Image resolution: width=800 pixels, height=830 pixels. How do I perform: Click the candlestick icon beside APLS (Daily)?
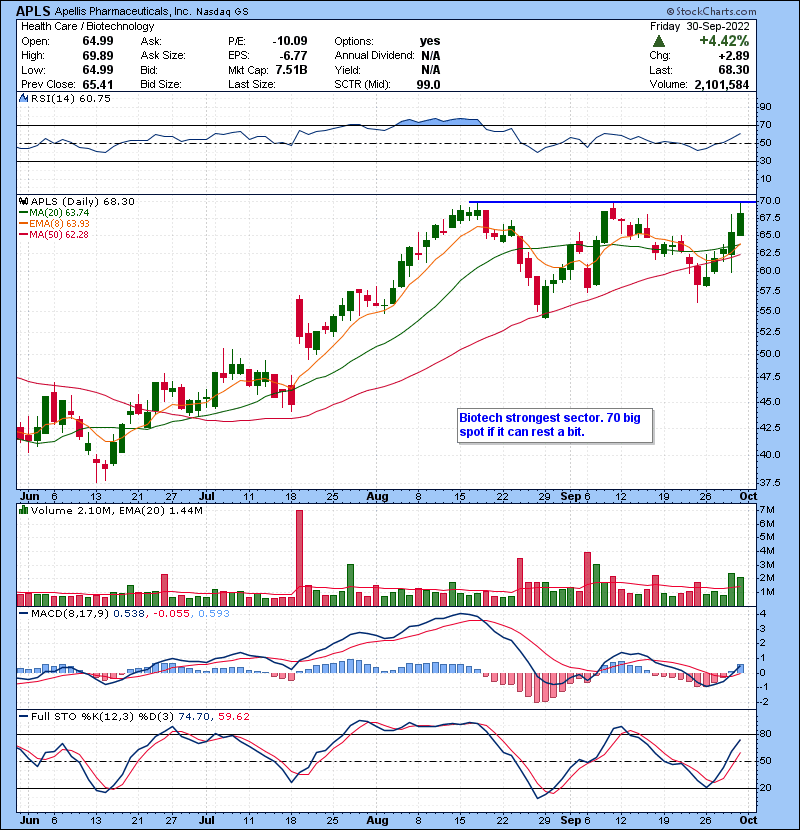pos(23,201)
